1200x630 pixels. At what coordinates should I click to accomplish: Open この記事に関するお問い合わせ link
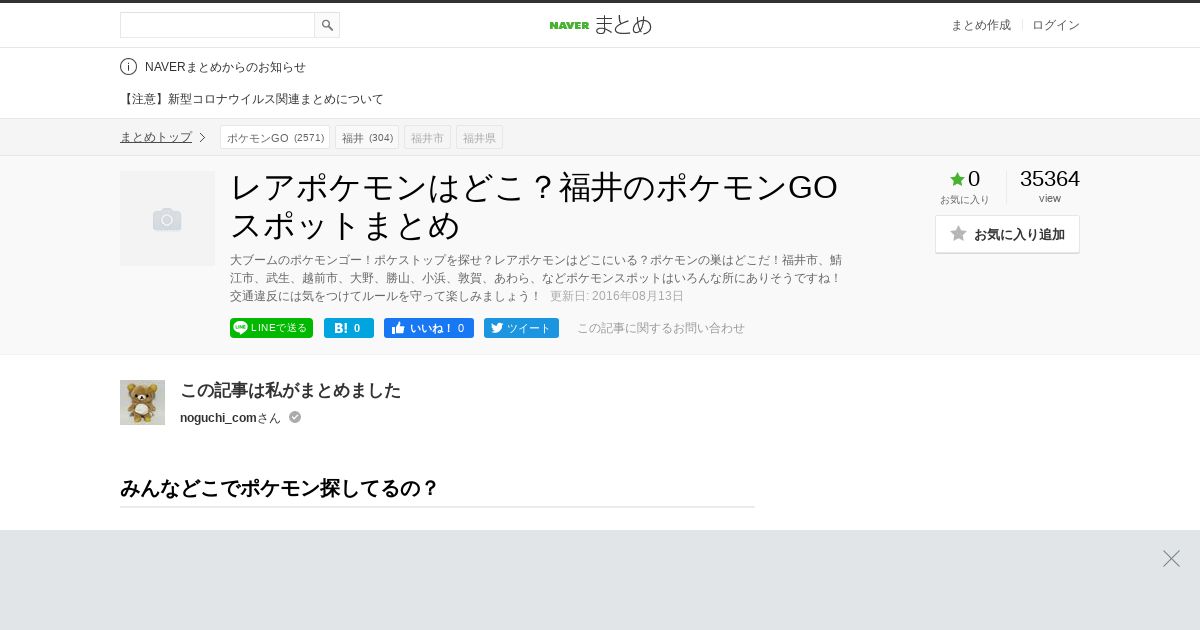tap(661, 328)
